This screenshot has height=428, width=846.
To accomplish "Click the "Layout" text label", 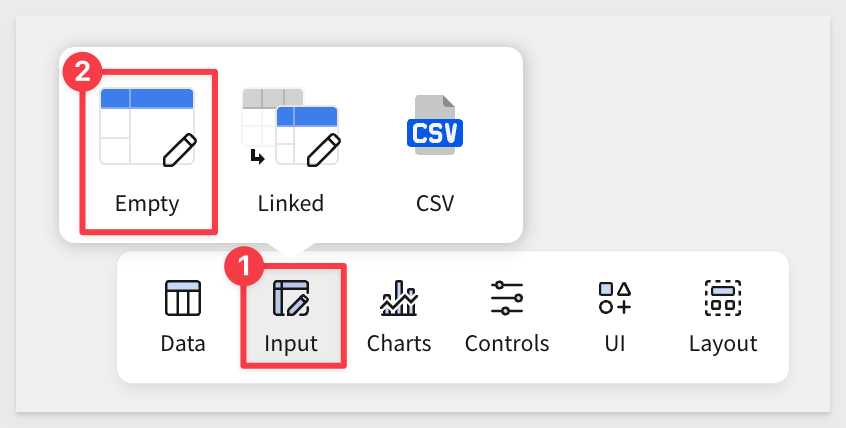I will pos(723,344).
